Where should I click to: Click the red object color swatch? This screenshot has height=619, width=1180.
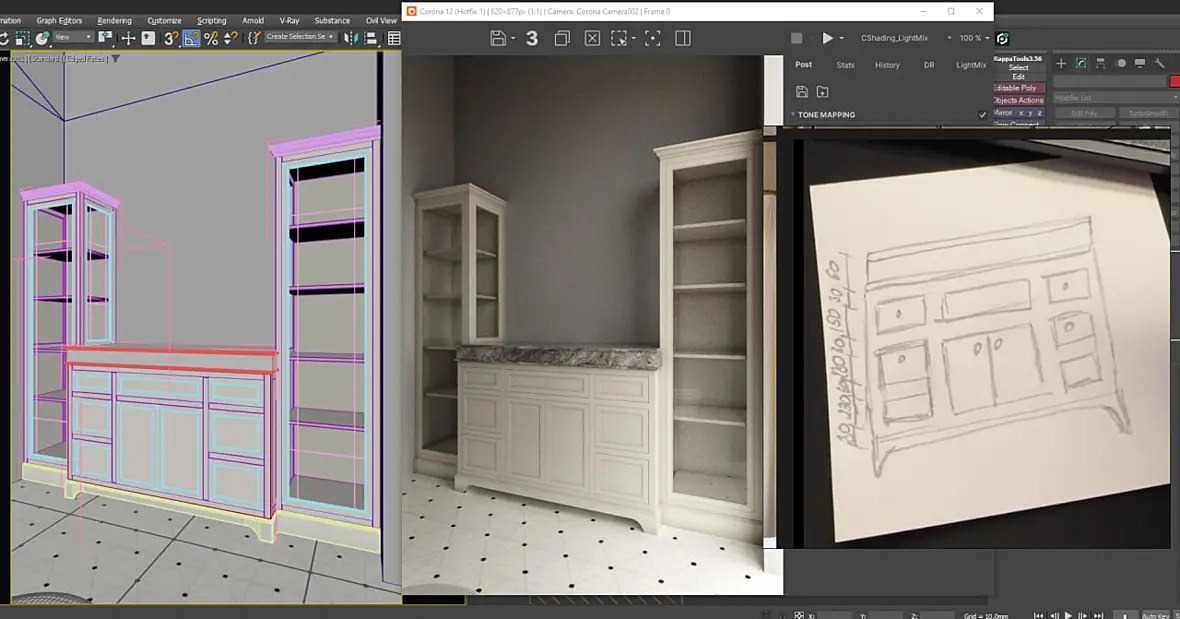1174,81
